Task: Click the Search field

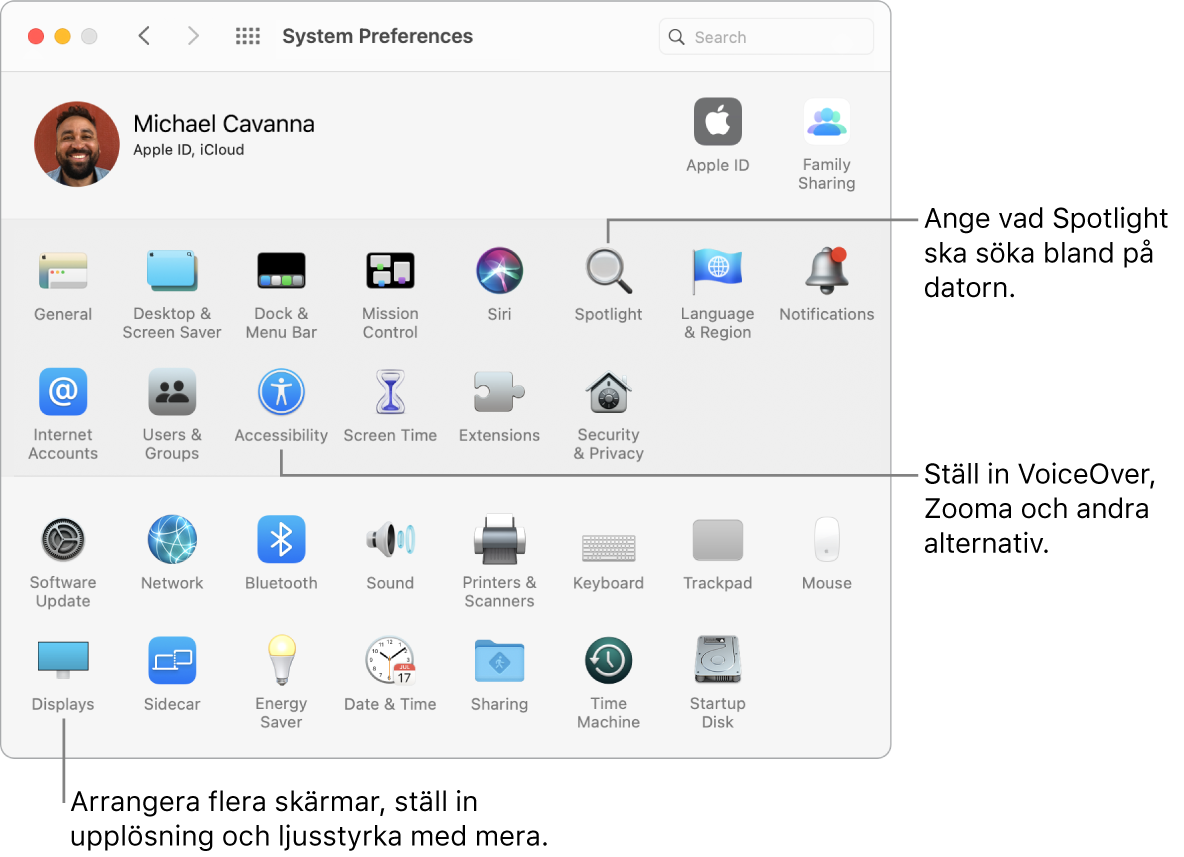Action: [766, 37]
